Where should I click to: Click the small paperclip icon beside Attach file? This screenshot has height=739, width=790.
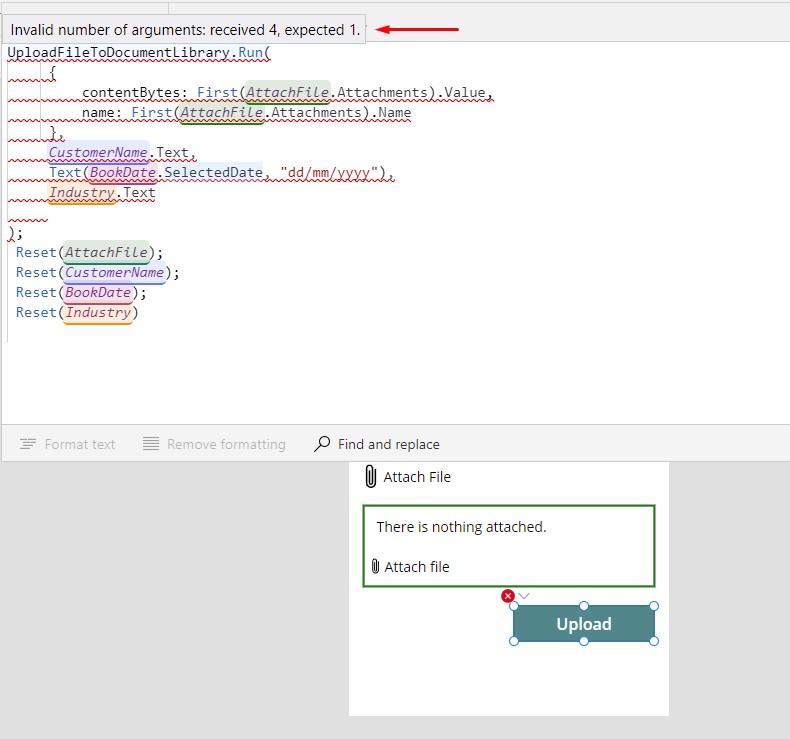point(375,566)
